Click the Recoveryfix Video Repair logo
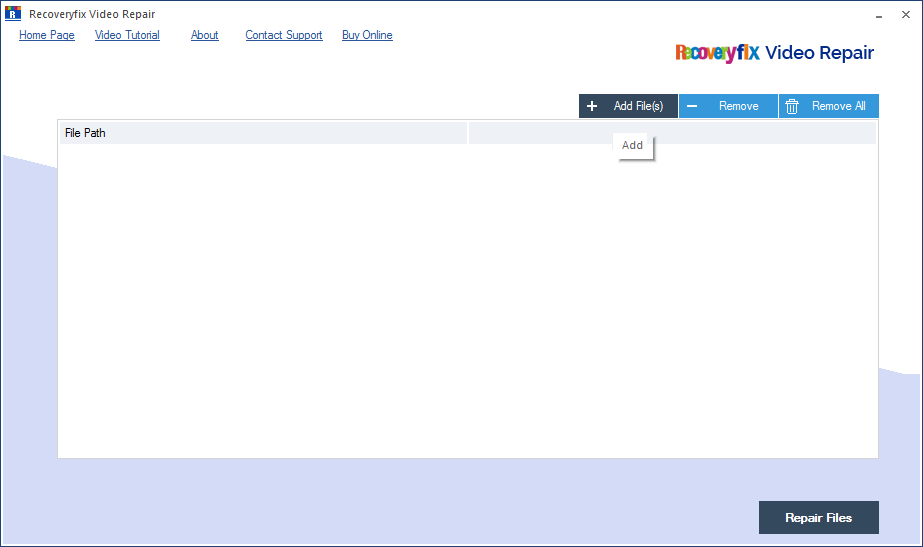Viewport: 923px width, 547px height. (x=775, y=53)
